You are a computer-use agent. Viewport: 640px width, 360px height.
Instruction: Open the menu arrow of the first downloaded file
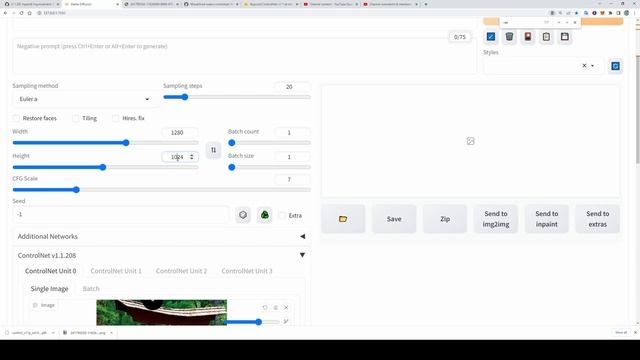tap(53, 333)
